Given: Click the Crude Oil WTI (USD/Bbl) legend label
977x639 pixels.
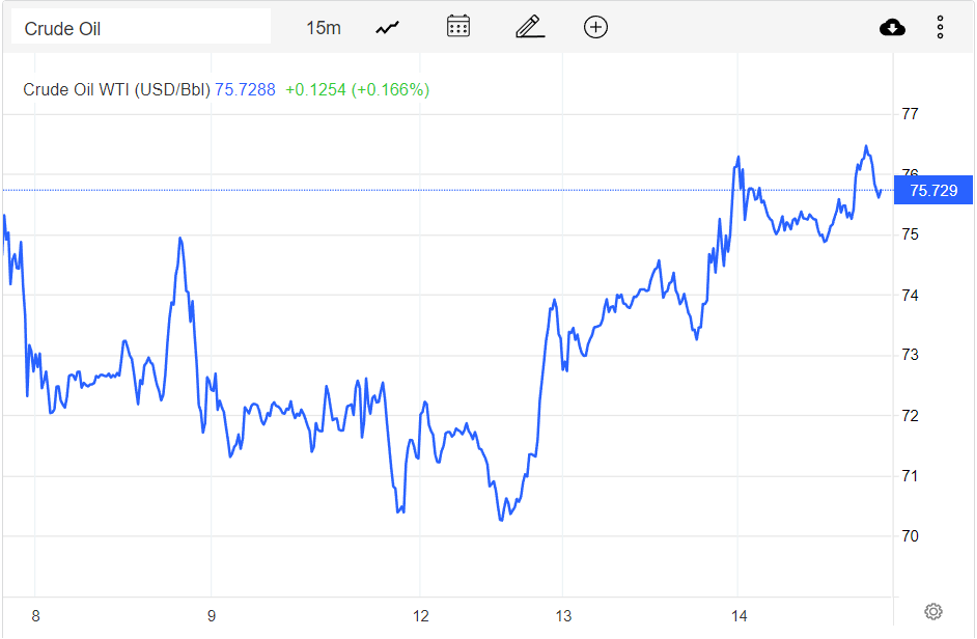Looking at the screenshot, I should [x=117, y=90].
